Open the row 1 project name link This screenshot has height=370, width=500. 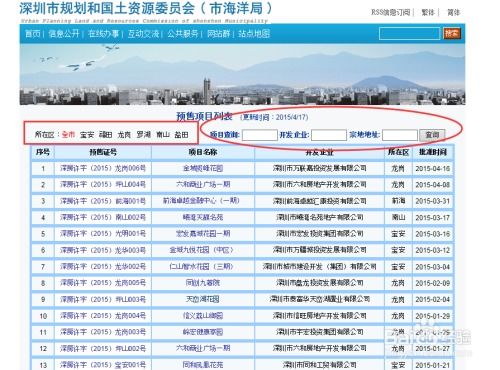[203, 168]
